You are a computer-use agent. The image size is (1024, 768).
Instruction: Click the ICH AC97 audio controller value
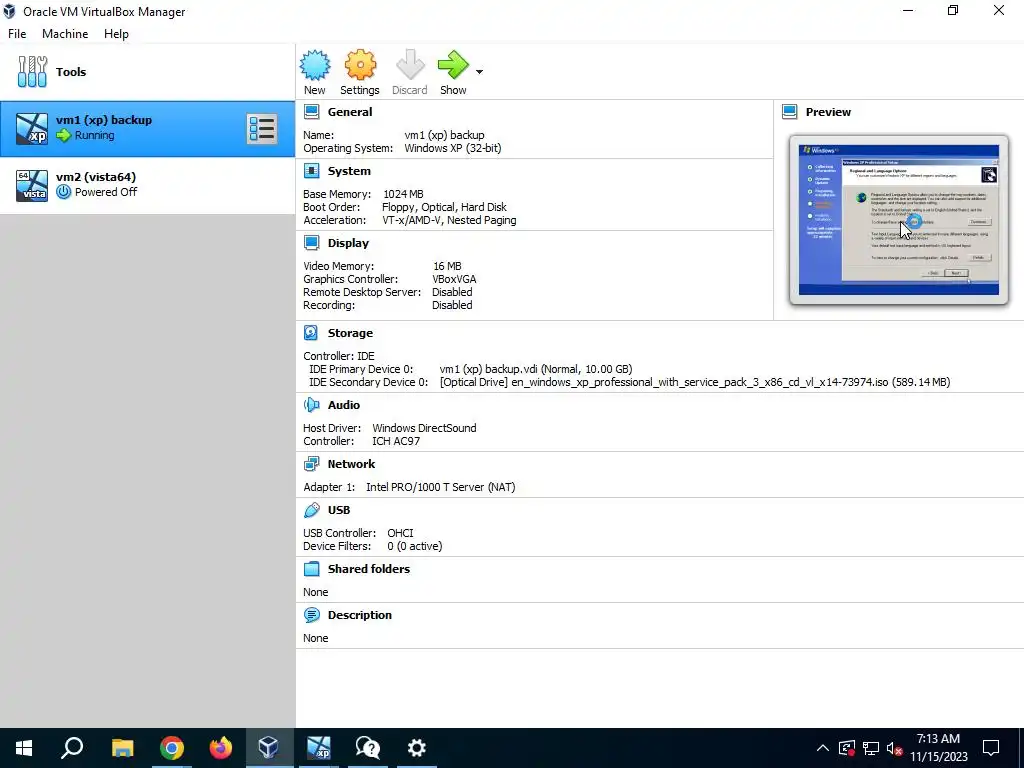(x=396, y=441)
